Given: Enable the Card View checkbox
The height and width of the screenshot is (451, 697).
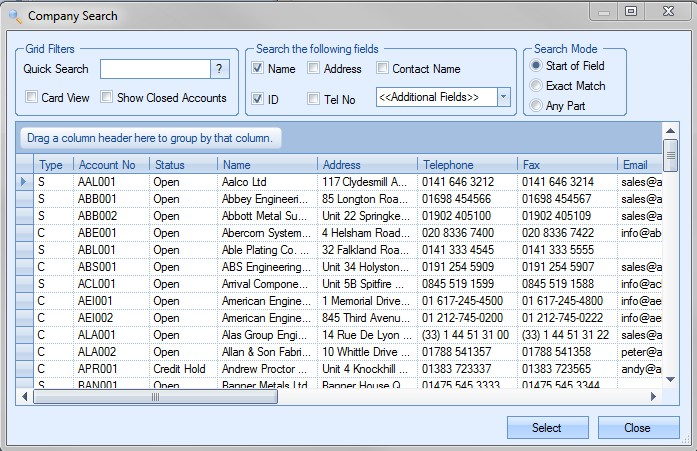Looking at the screenshot, I should [x=32, y=98].
